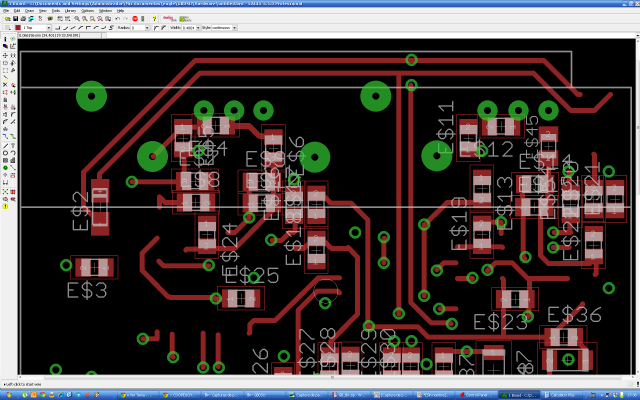Open the Options menu
640x400 pixels.
pos(86,10)
